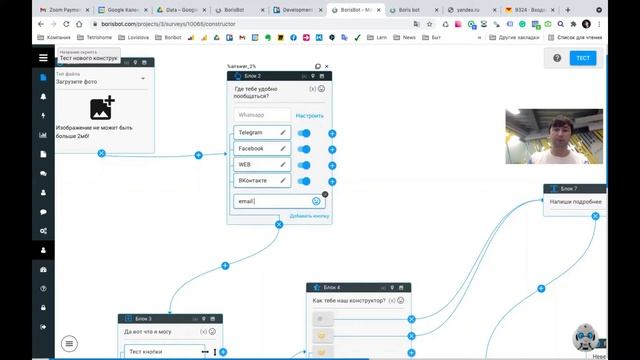This screenshot has height=360, width=640.
Task: Open the gears settings icon in sidebar
Action: pyautogui.click(x=43, y=231)
